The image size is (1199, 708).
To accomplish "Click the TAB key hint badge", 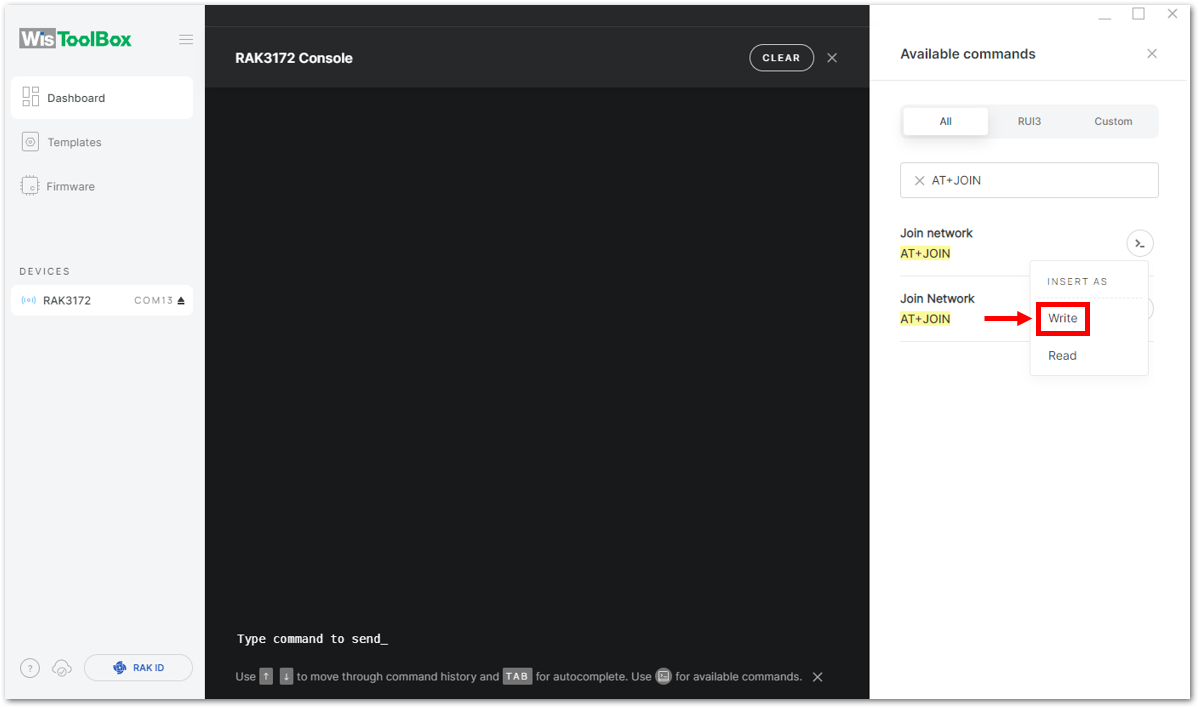I will click(517, 677).
